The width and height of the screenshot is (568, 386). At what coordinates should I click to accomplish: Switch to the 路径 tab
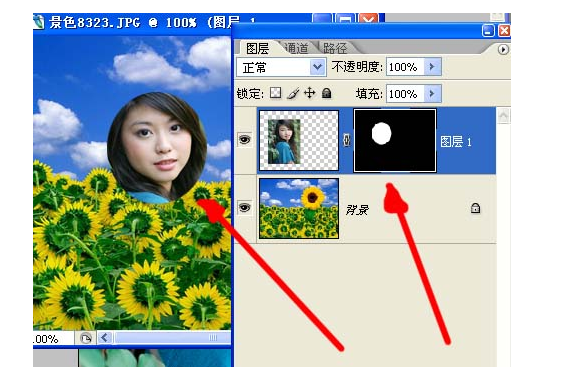pos(334,48)
